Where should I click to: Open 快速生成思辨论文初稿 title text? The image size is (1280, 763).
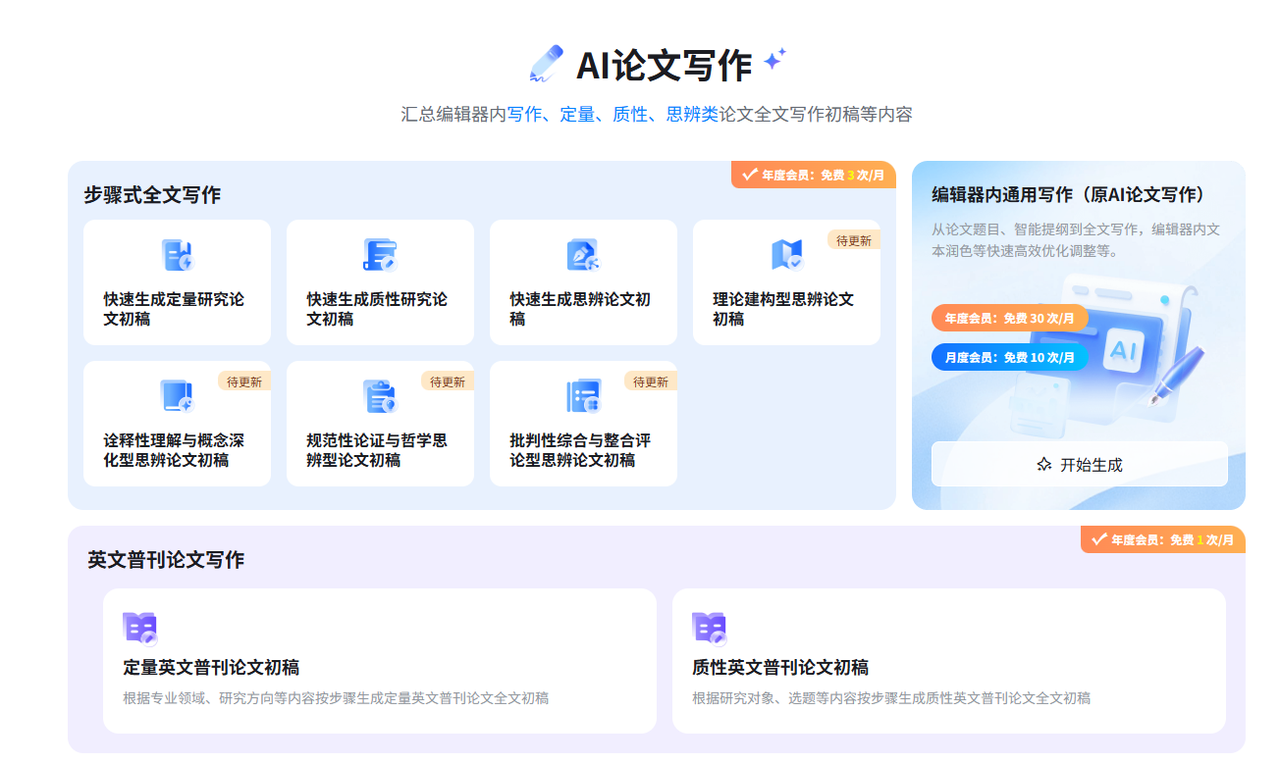580,309
